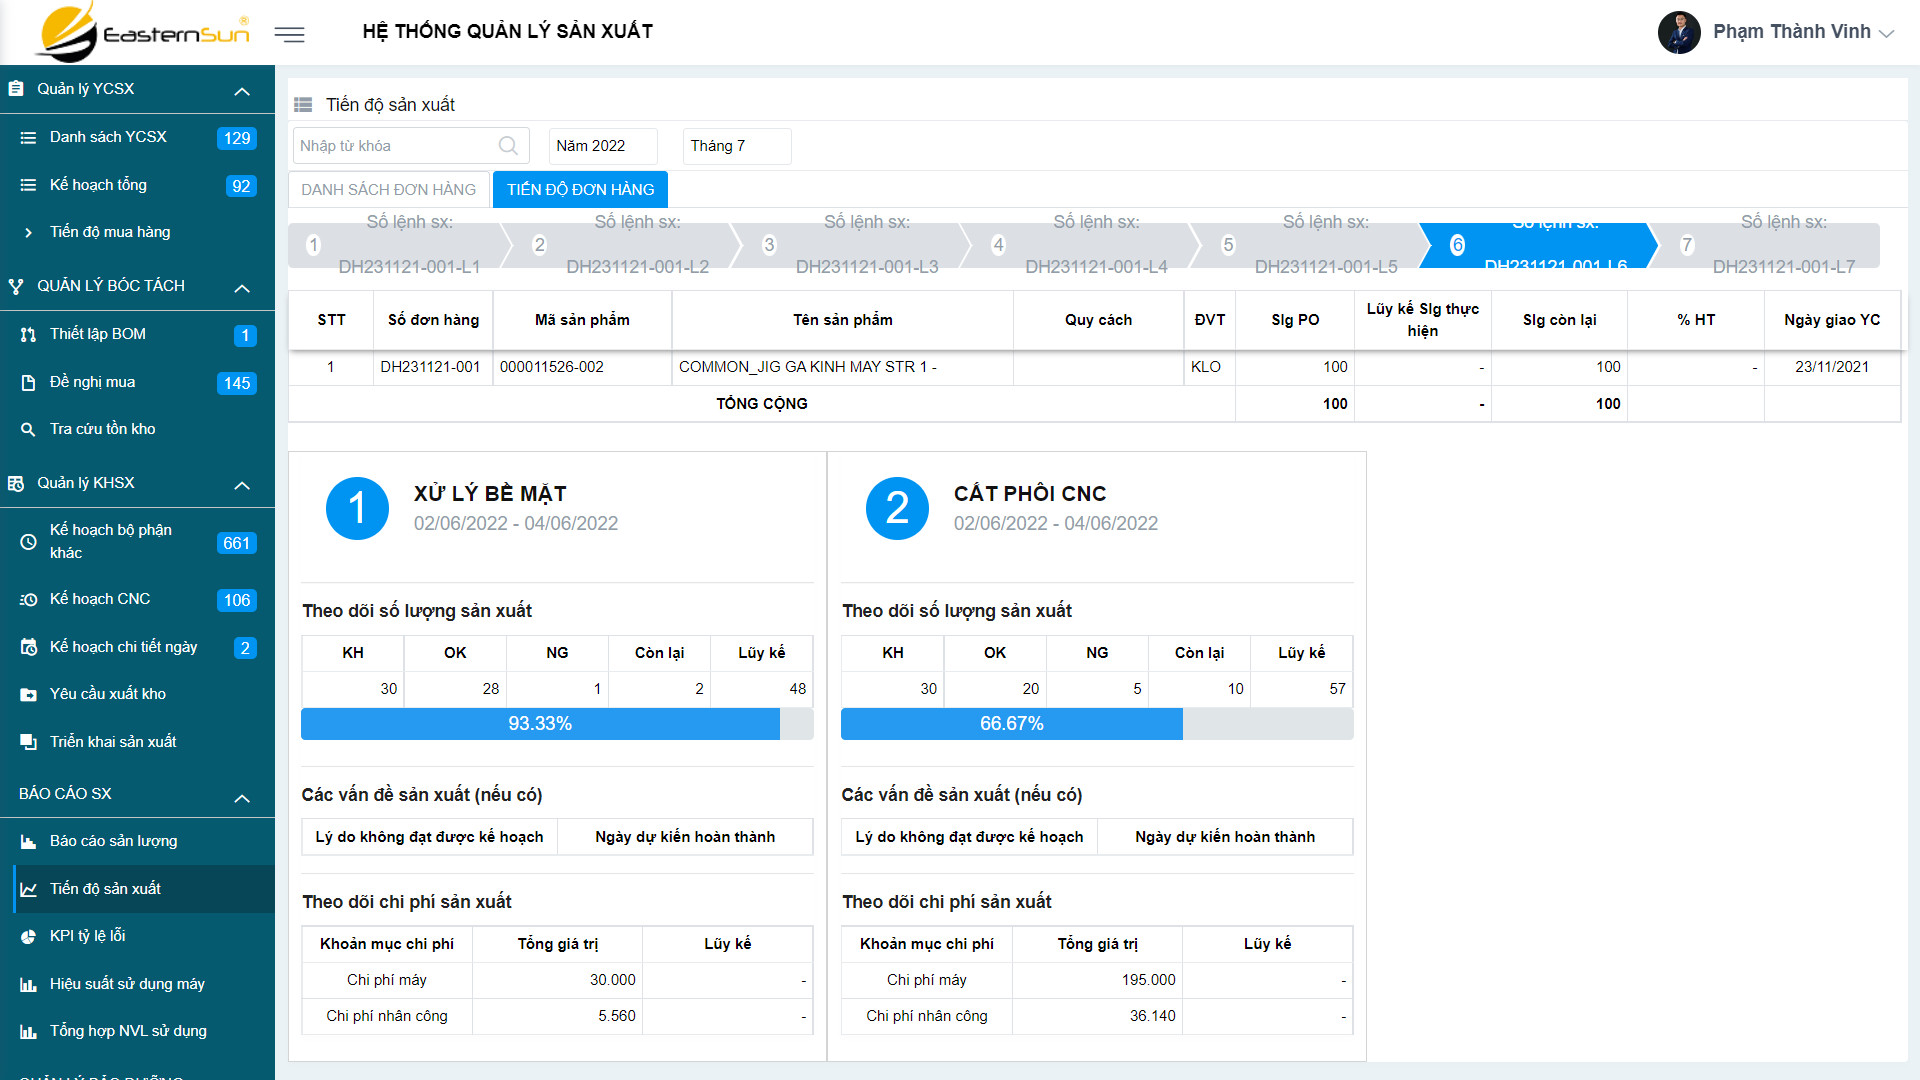Collapse the Quản lý YCSX section
Screen dimensions: 1920x1080
[242, 90]
